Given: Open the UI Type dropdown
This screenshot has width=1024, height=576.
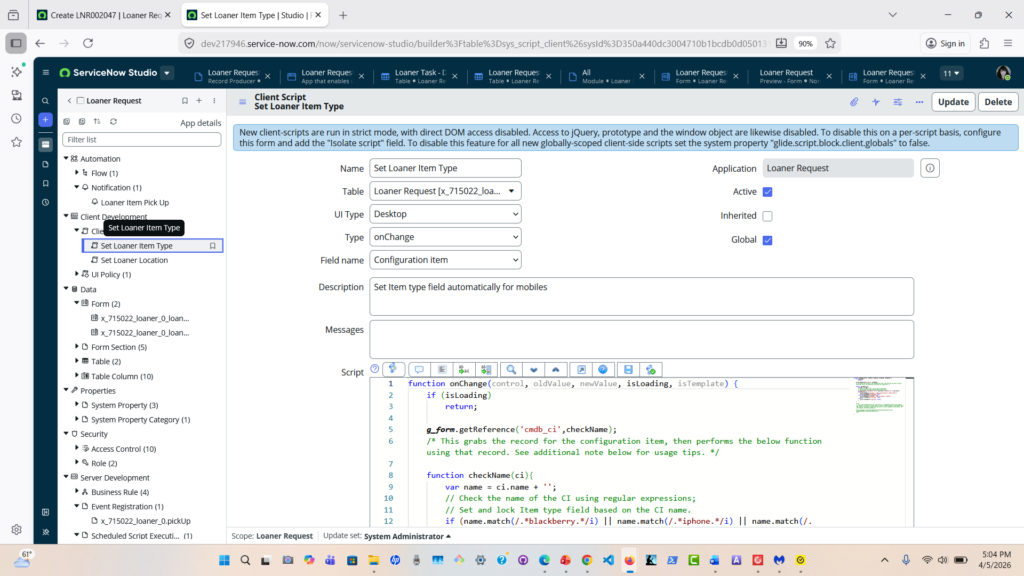Looking at the screenshot, I should tap(445, 214).
